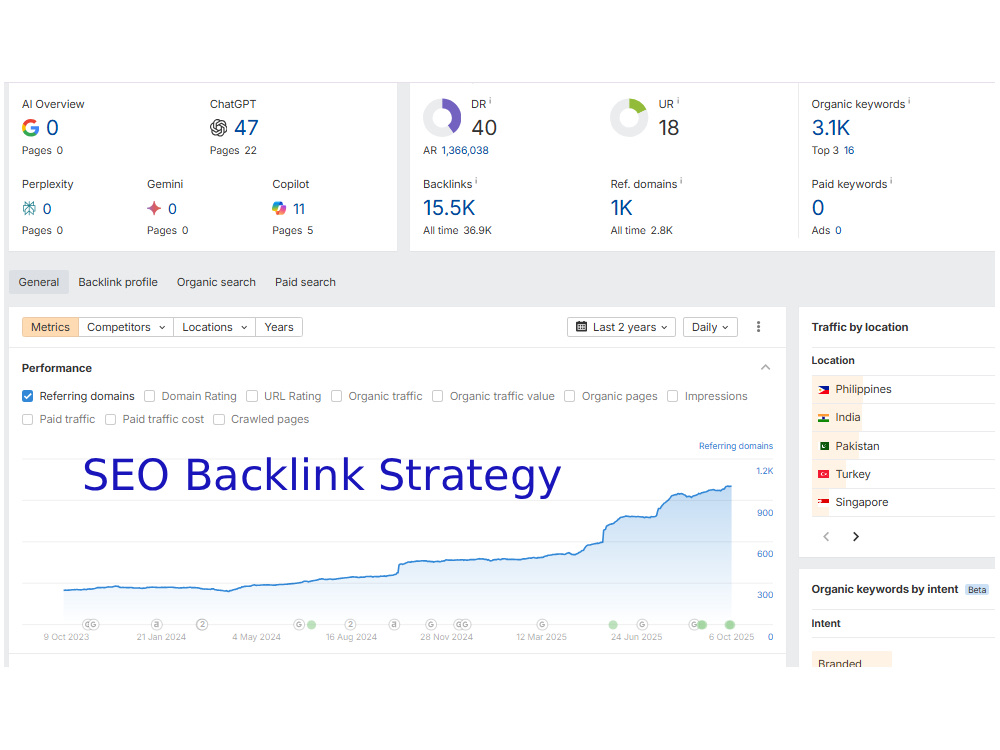Viewport: 1000px width, 750px height.
Task: Switch to the Paid search tab
Action: pyautogui.click(x=305, y=282)
